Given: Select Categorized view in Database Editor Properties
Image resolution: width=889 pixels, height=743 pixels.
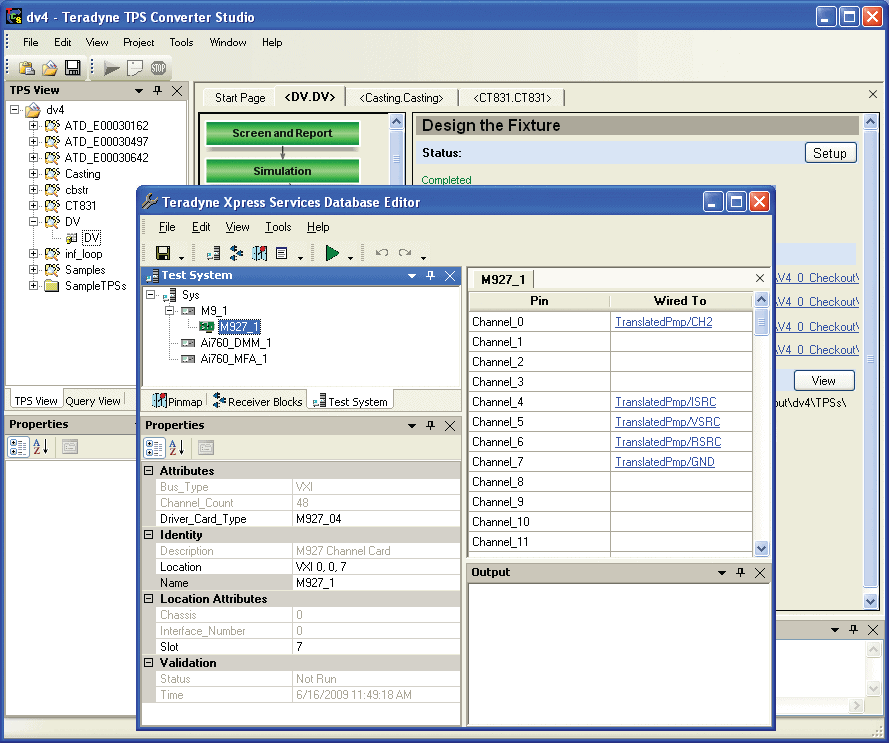Looking at the screenshot, I should tap(154, 448).
